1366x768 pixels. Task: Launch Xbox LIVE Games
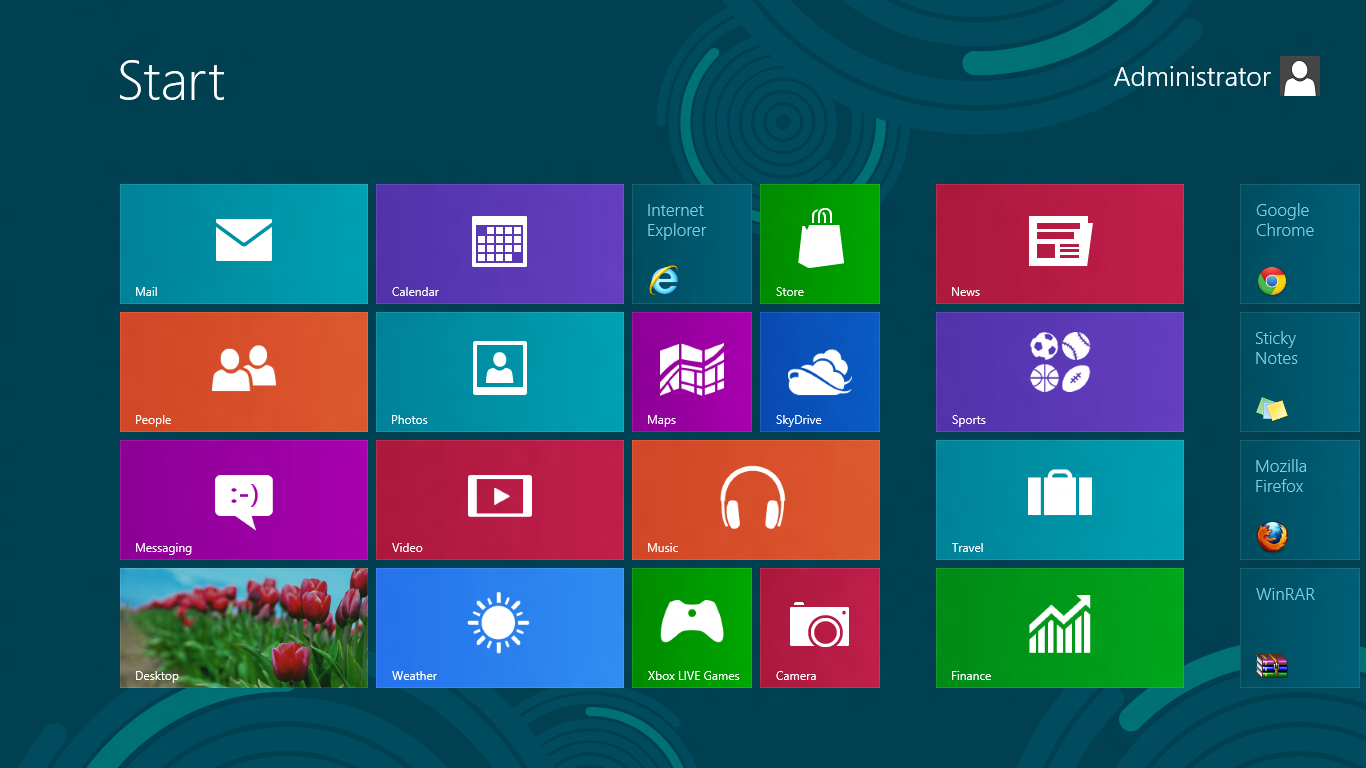691,627
